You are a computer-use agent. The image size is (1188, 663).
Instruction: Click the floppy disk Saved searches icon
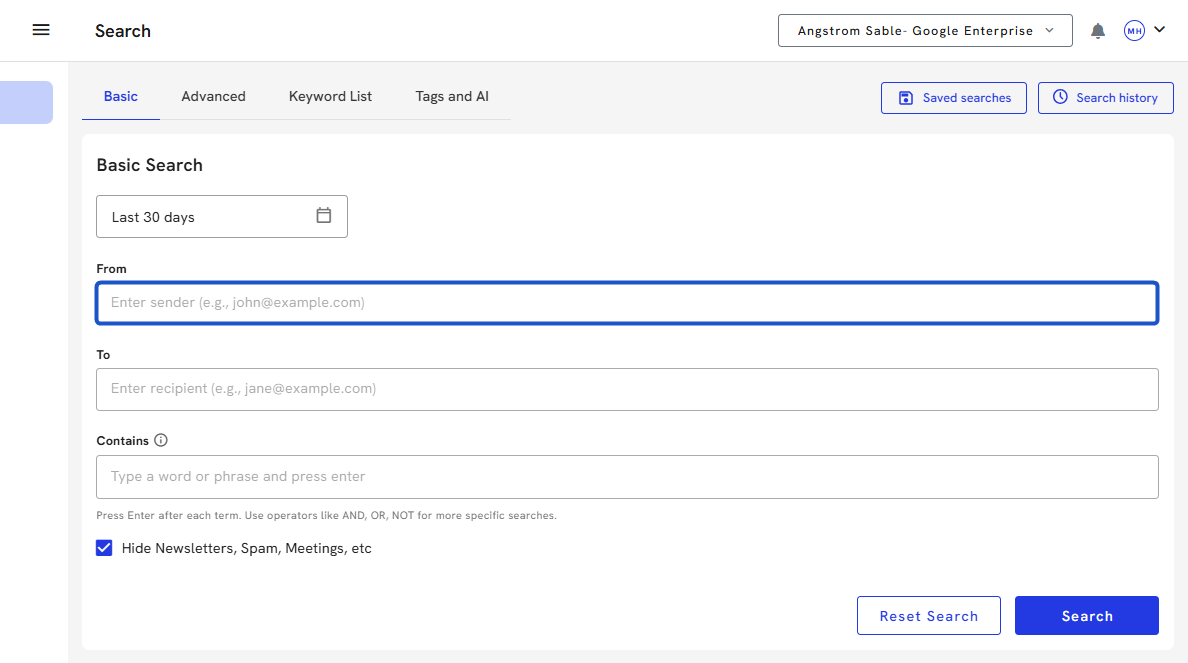[x=906, y=98]
